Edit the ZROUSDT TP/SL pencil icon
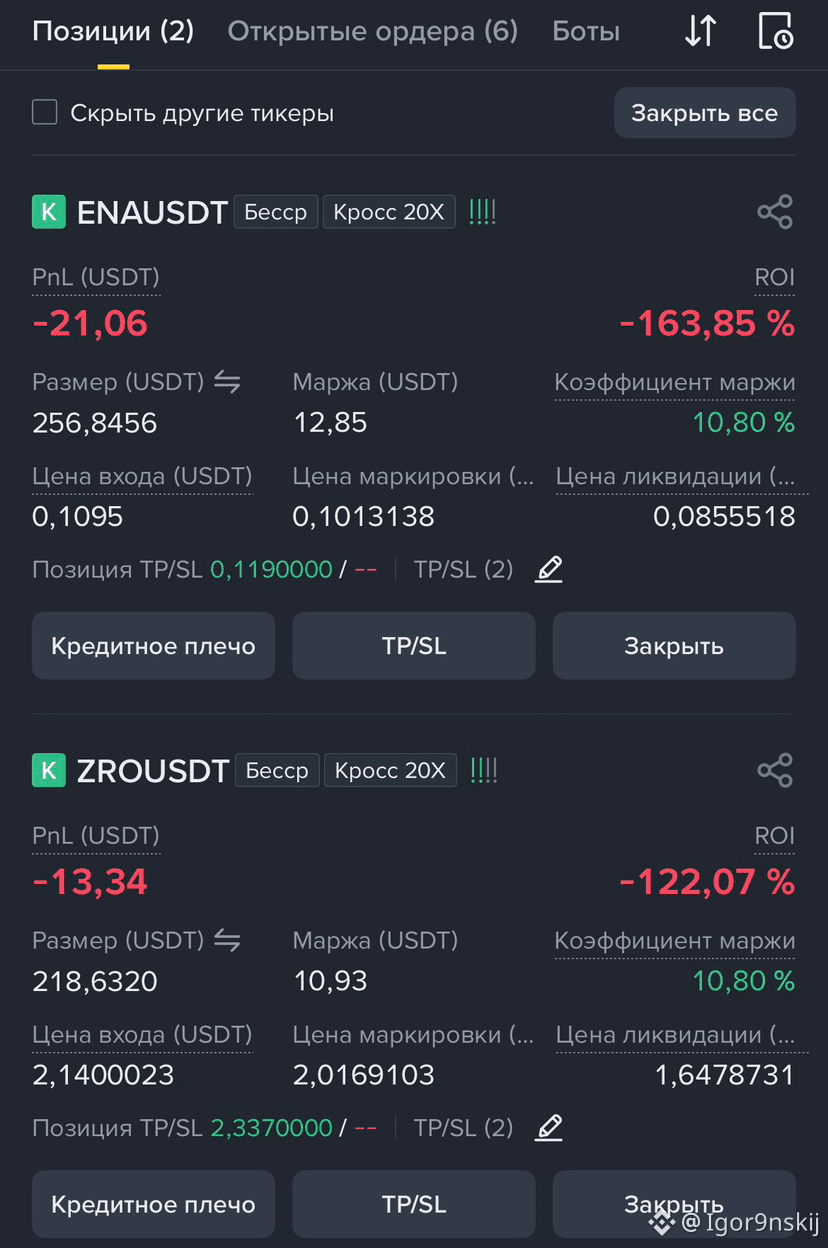The height and width of the screenshot is (1248, 828). click(549, 1128)
